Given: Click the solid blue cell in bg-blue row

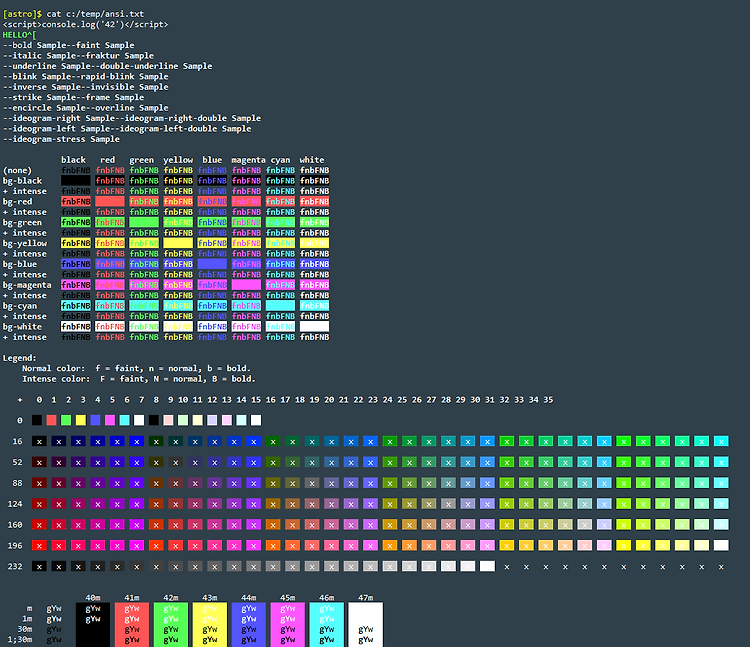Looking at the screenshot, I should point(212,264).
